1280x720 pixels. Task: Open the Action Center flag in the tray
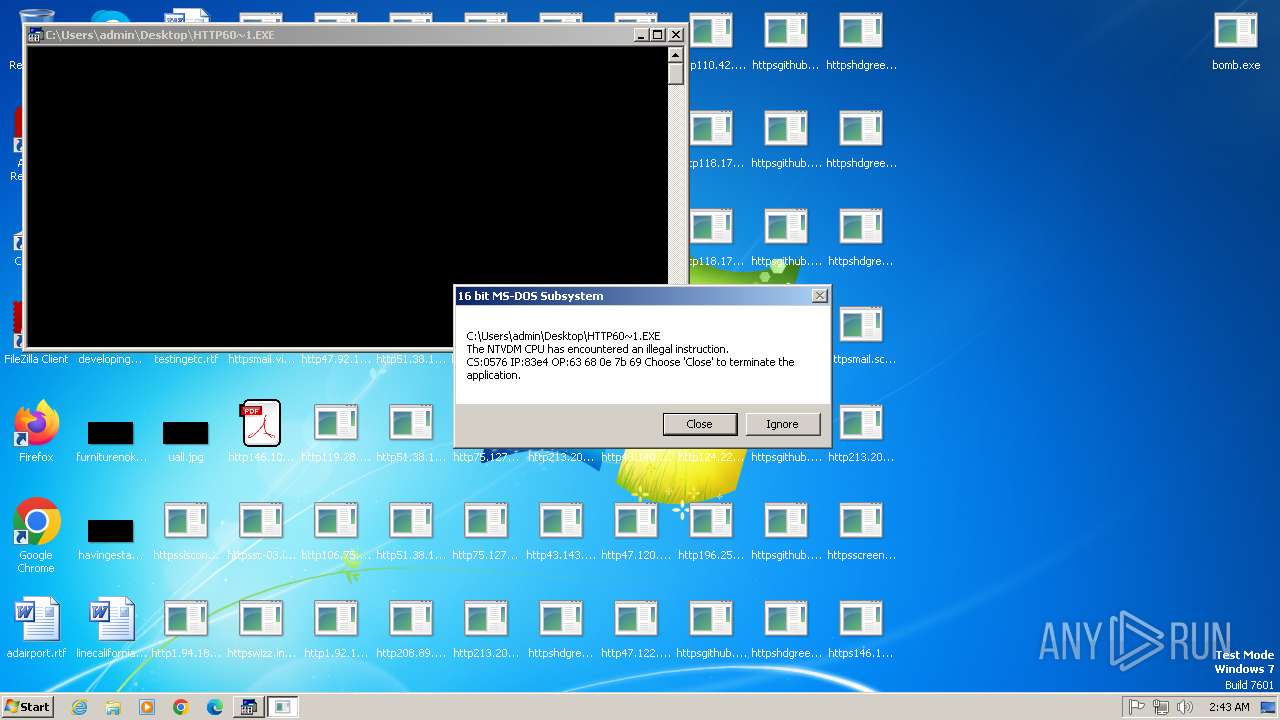click(1137, 707)
